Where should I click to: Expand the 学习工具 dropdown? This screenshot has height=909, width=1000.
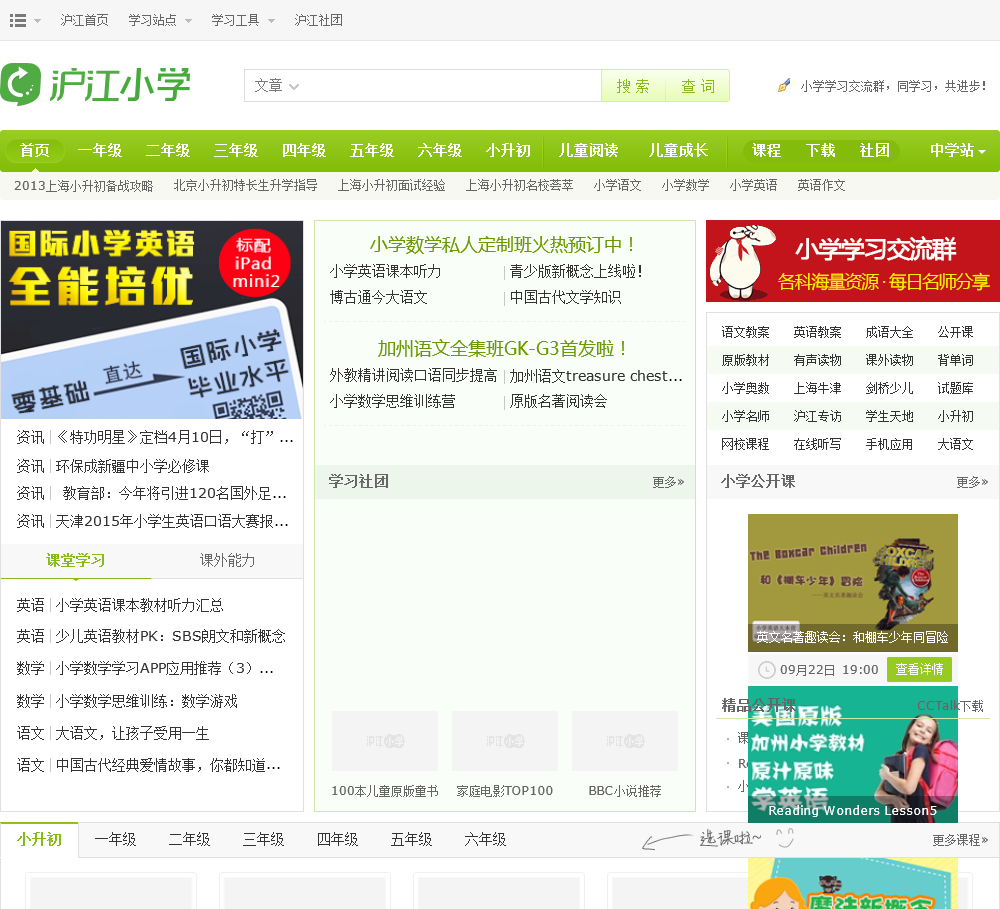243,20
